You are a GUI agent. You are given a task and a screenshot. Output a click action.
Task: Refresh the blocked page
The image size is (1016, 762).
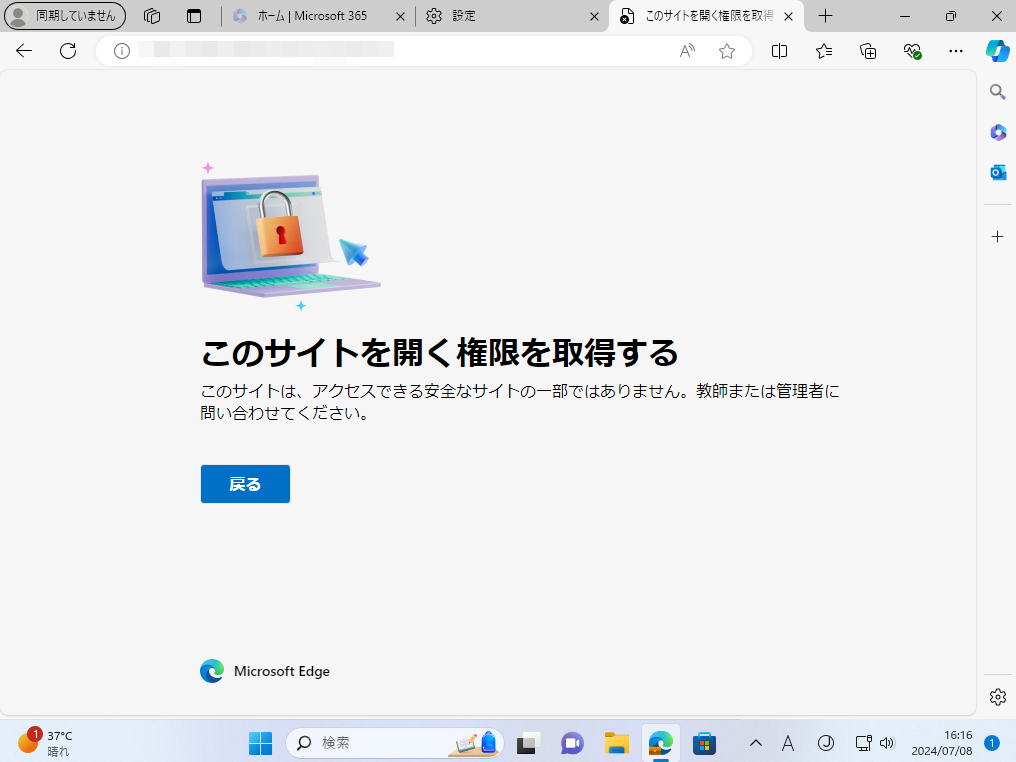pyautogui.click(x=67, y=51)
